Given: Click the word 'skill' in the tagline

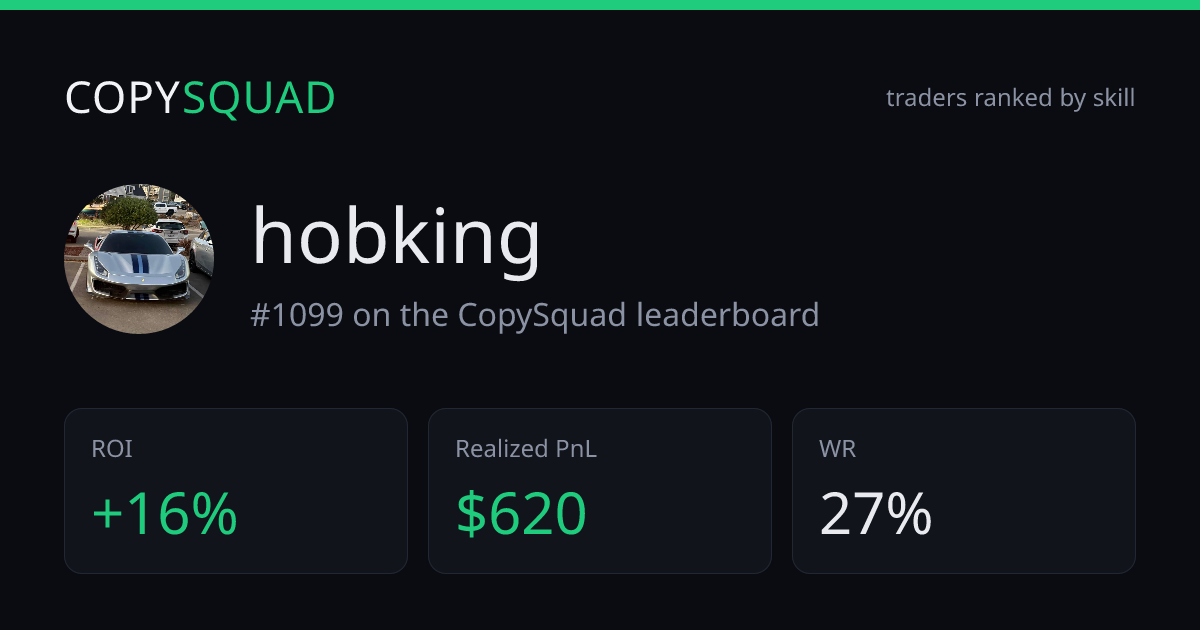Looking at the screenshot, I should point(1117,98).
